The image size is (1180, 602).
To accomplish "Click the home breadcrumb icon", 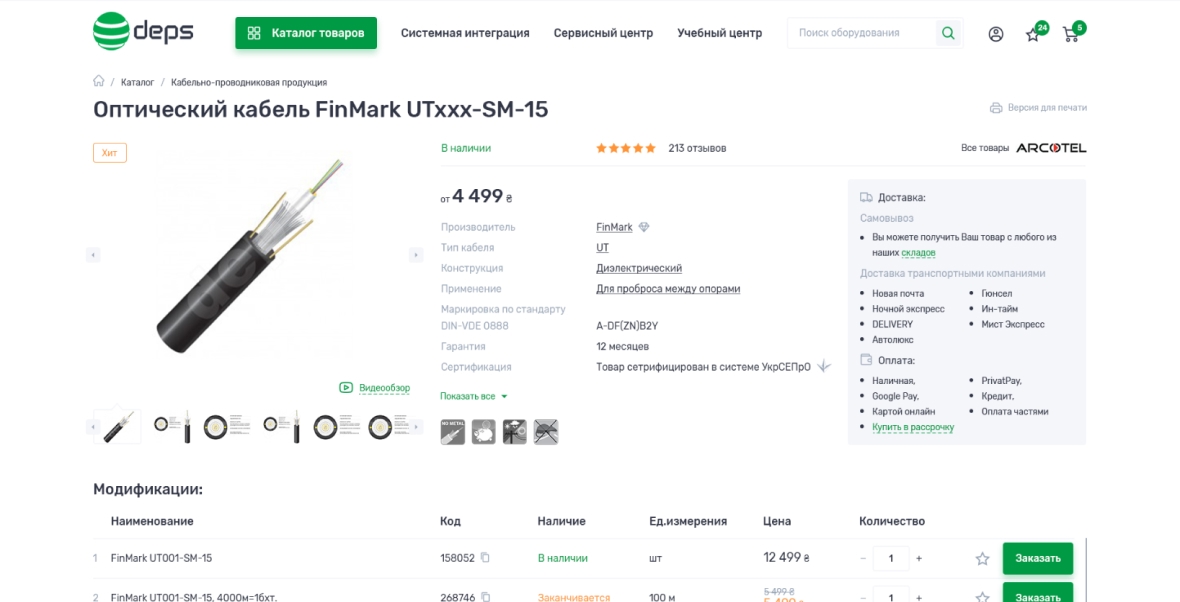I will [x=99, y=82].
